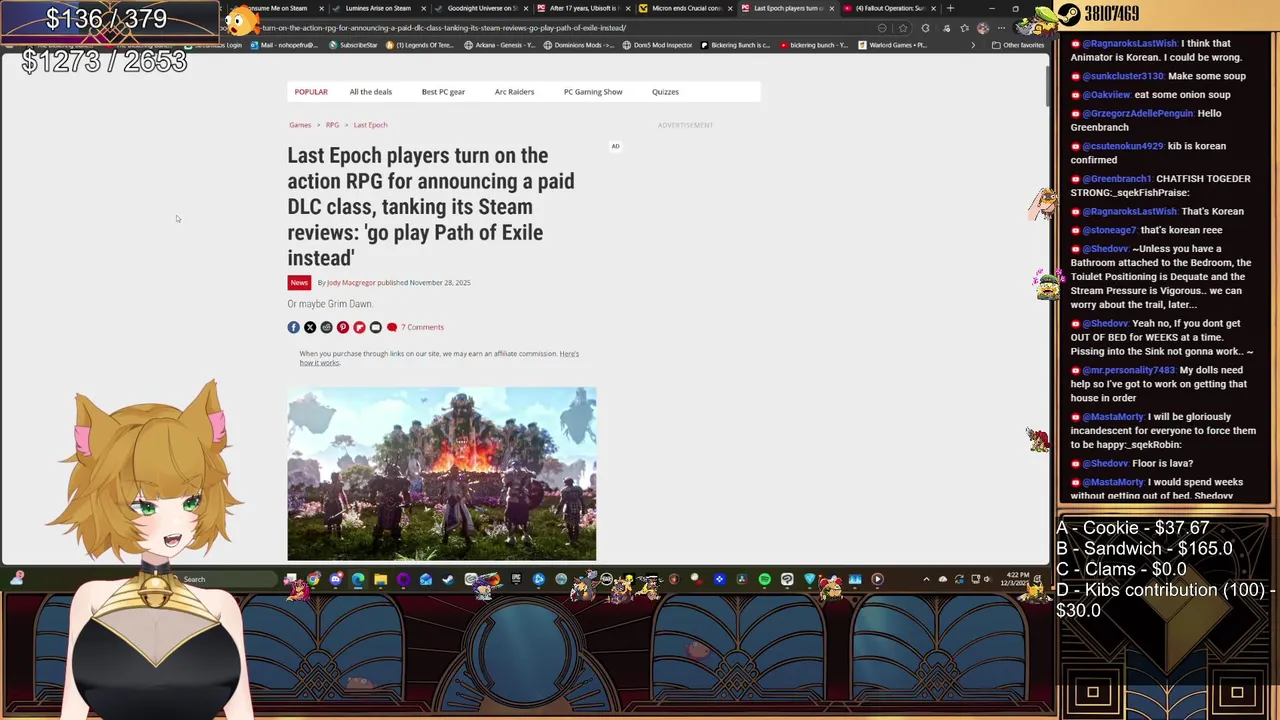Viewport: 1280px width, 720px height.
Task: Show hidden system tray icons
Action: coord(926,579)
